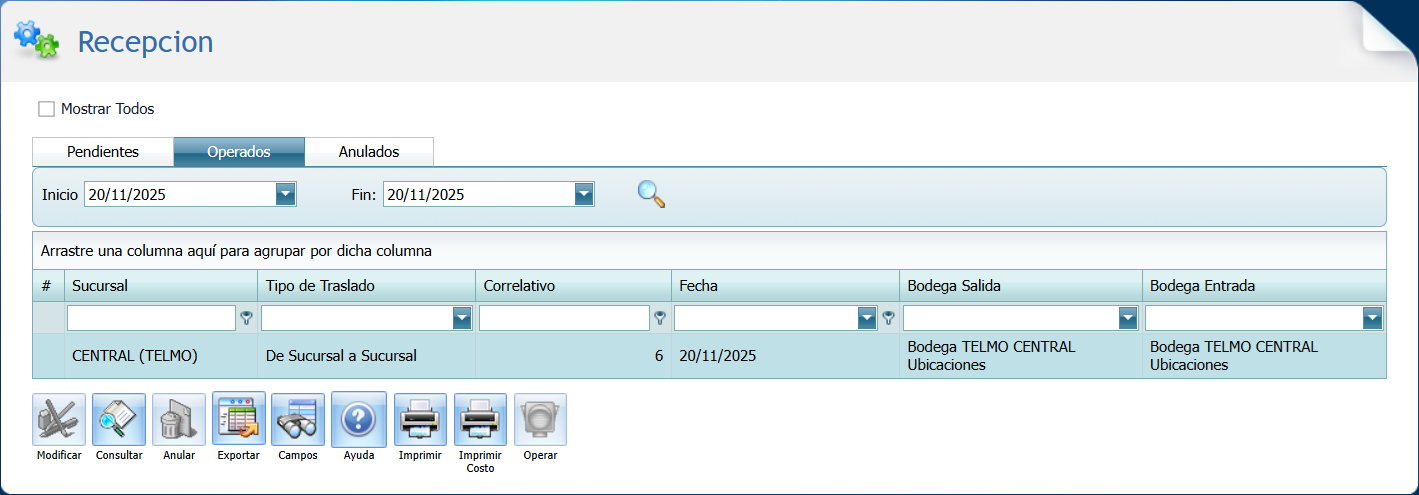Sort by the Tipo de Traslado column header
The height and width of the screenshot is (495, 1419).
pyautogui.click(x=367, y=286)
